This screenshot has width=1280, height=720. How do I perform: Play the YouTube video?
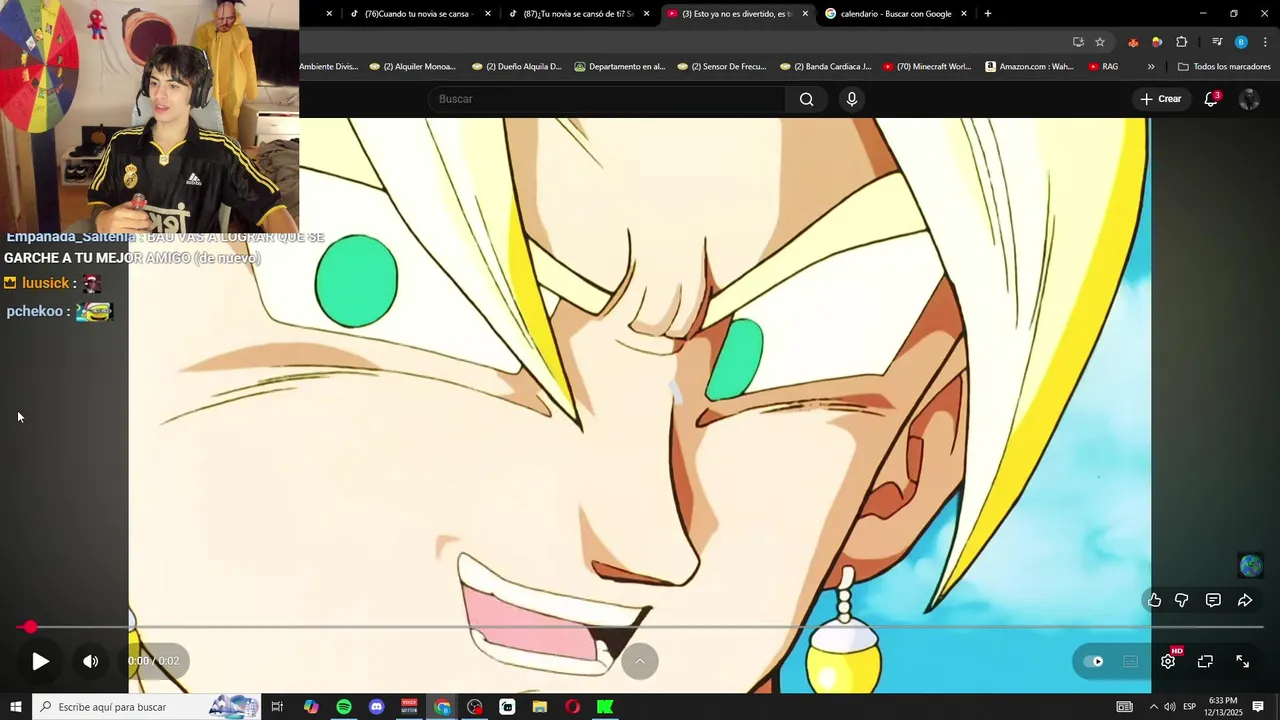[40, 661]
